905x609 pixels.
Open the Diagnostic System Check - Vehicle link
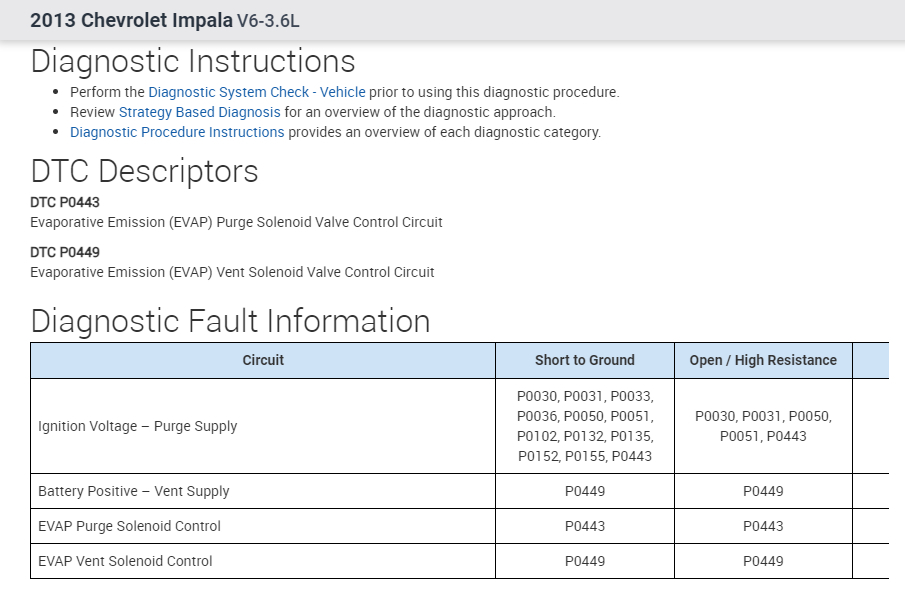(256, 92)
